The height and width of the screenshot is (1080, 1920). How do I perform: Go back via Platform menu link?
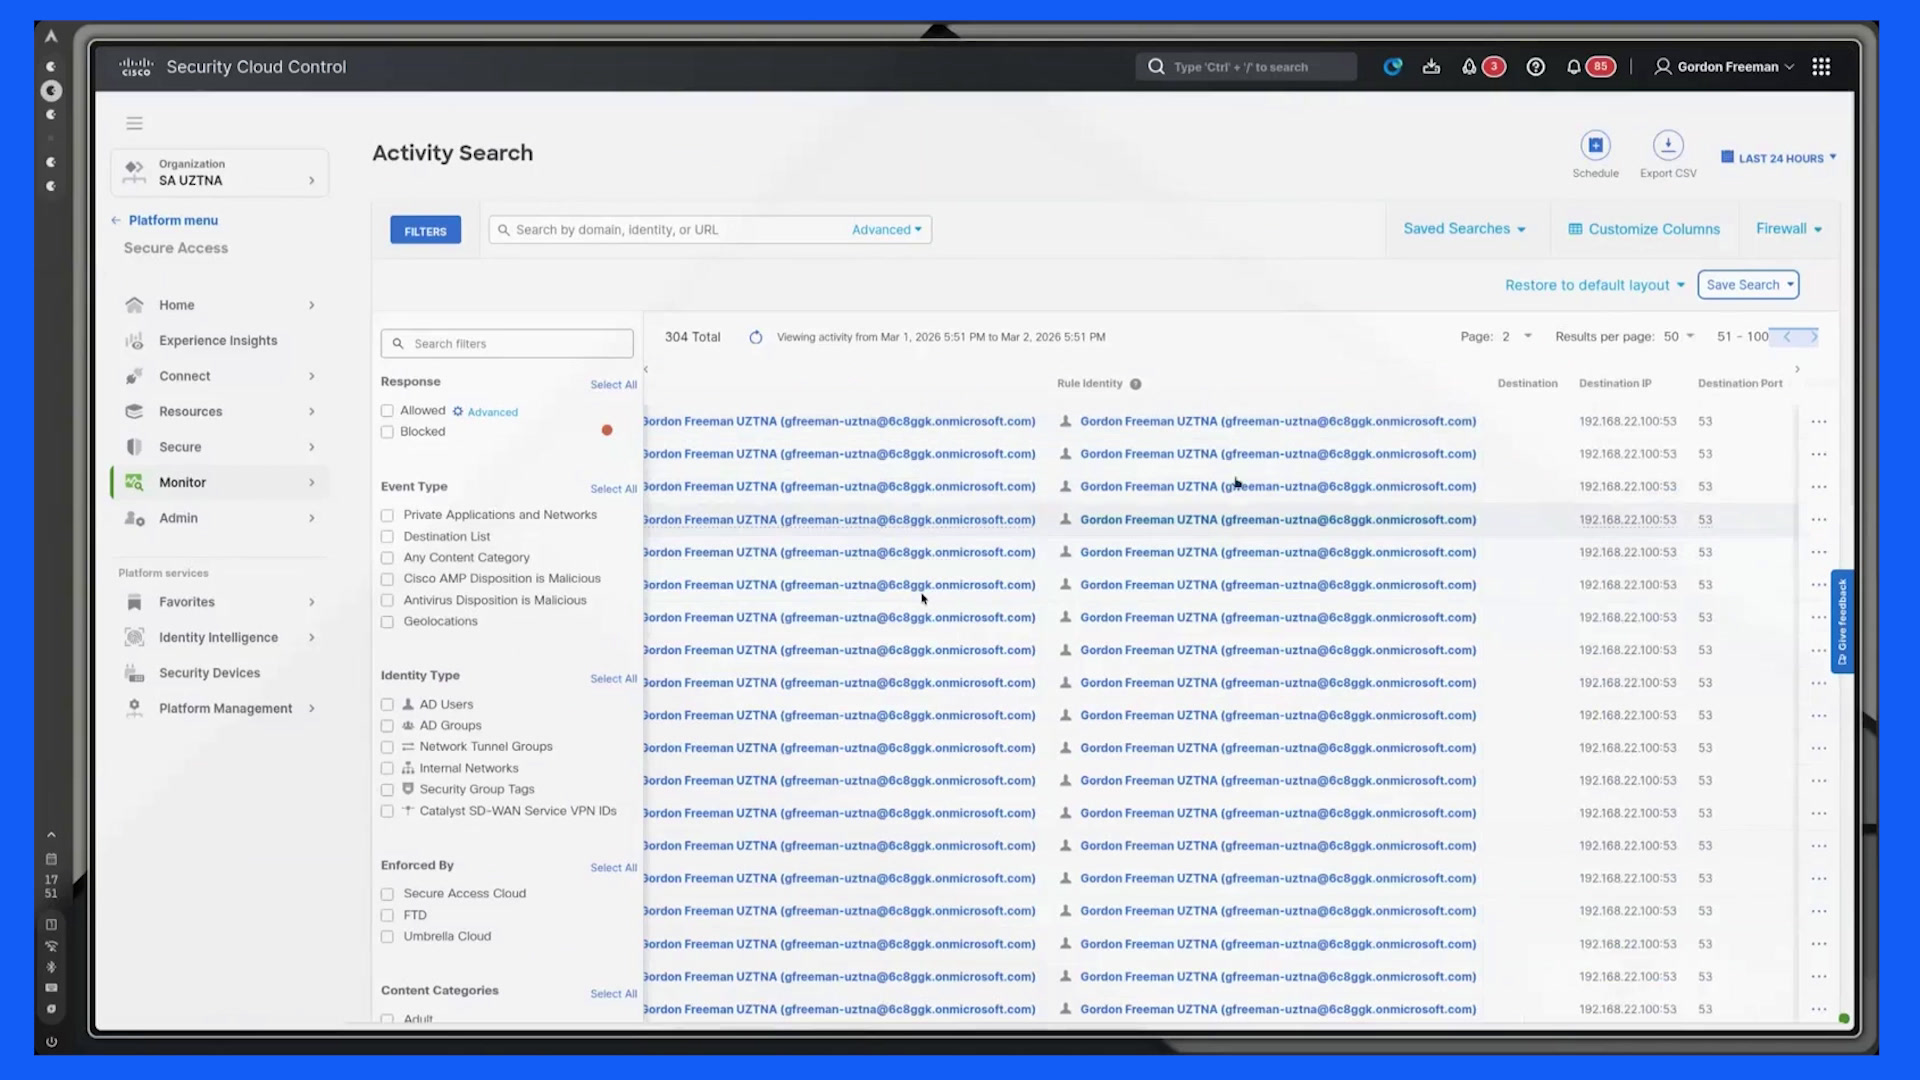tap(164, 220)
